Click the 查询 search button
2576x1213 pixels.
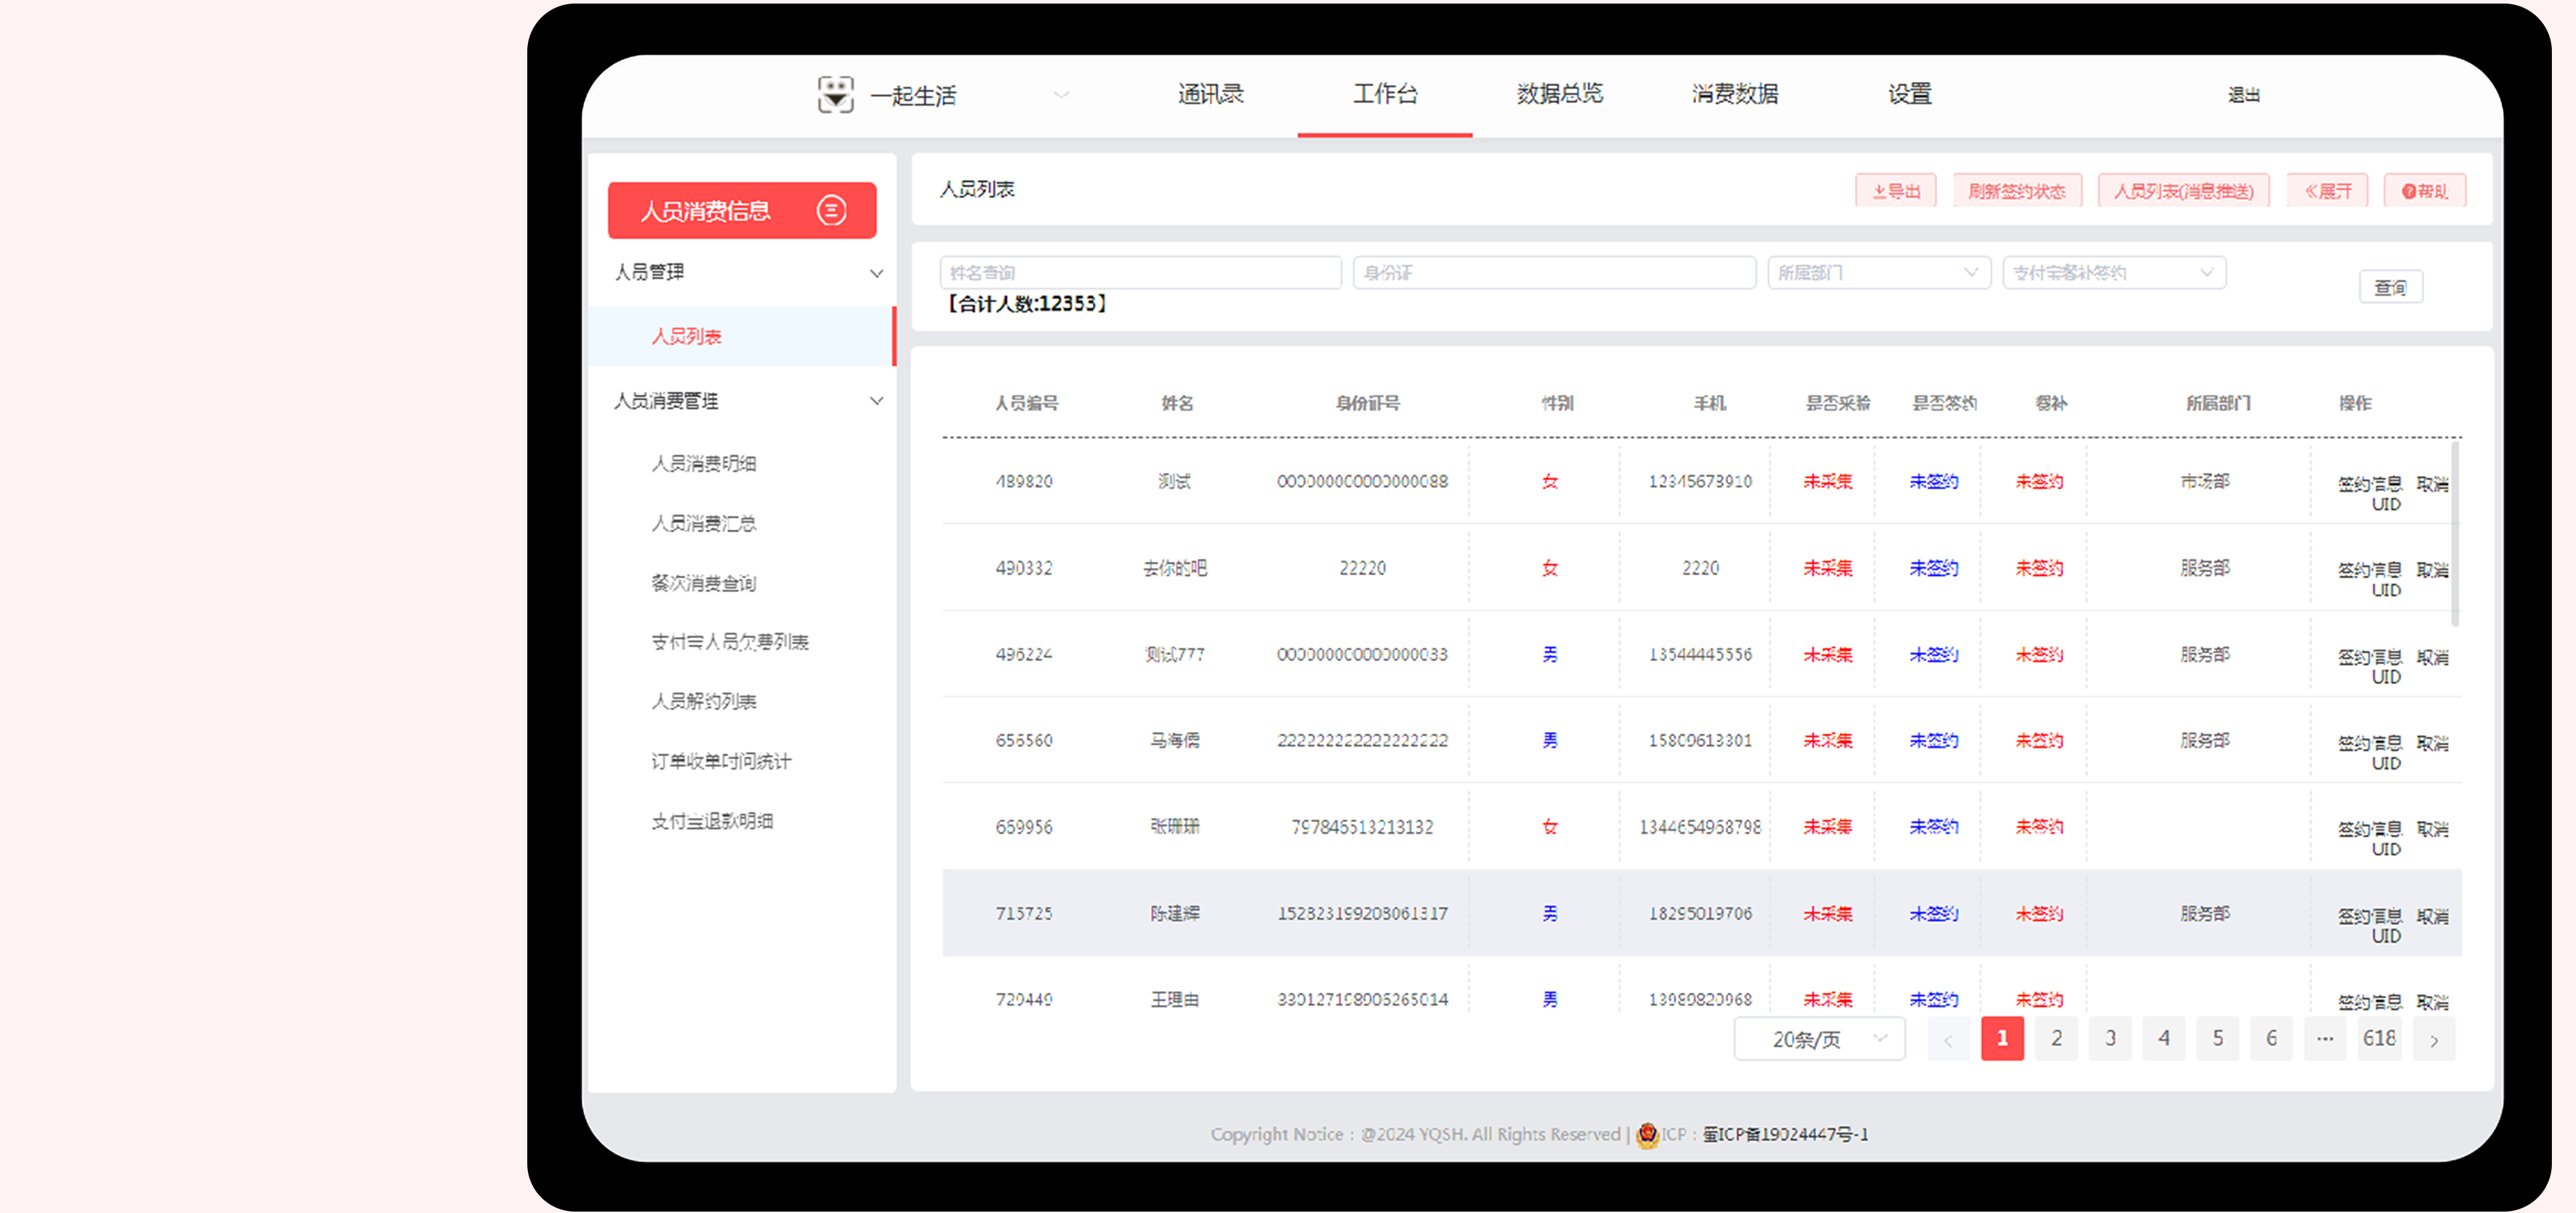click(x=2390, y=287)
